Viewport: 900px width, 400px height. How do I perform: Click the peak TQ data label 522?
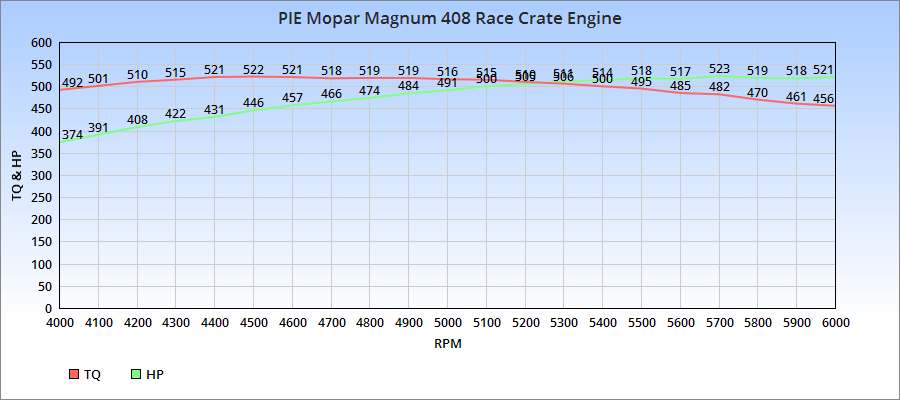click(253, 69)
